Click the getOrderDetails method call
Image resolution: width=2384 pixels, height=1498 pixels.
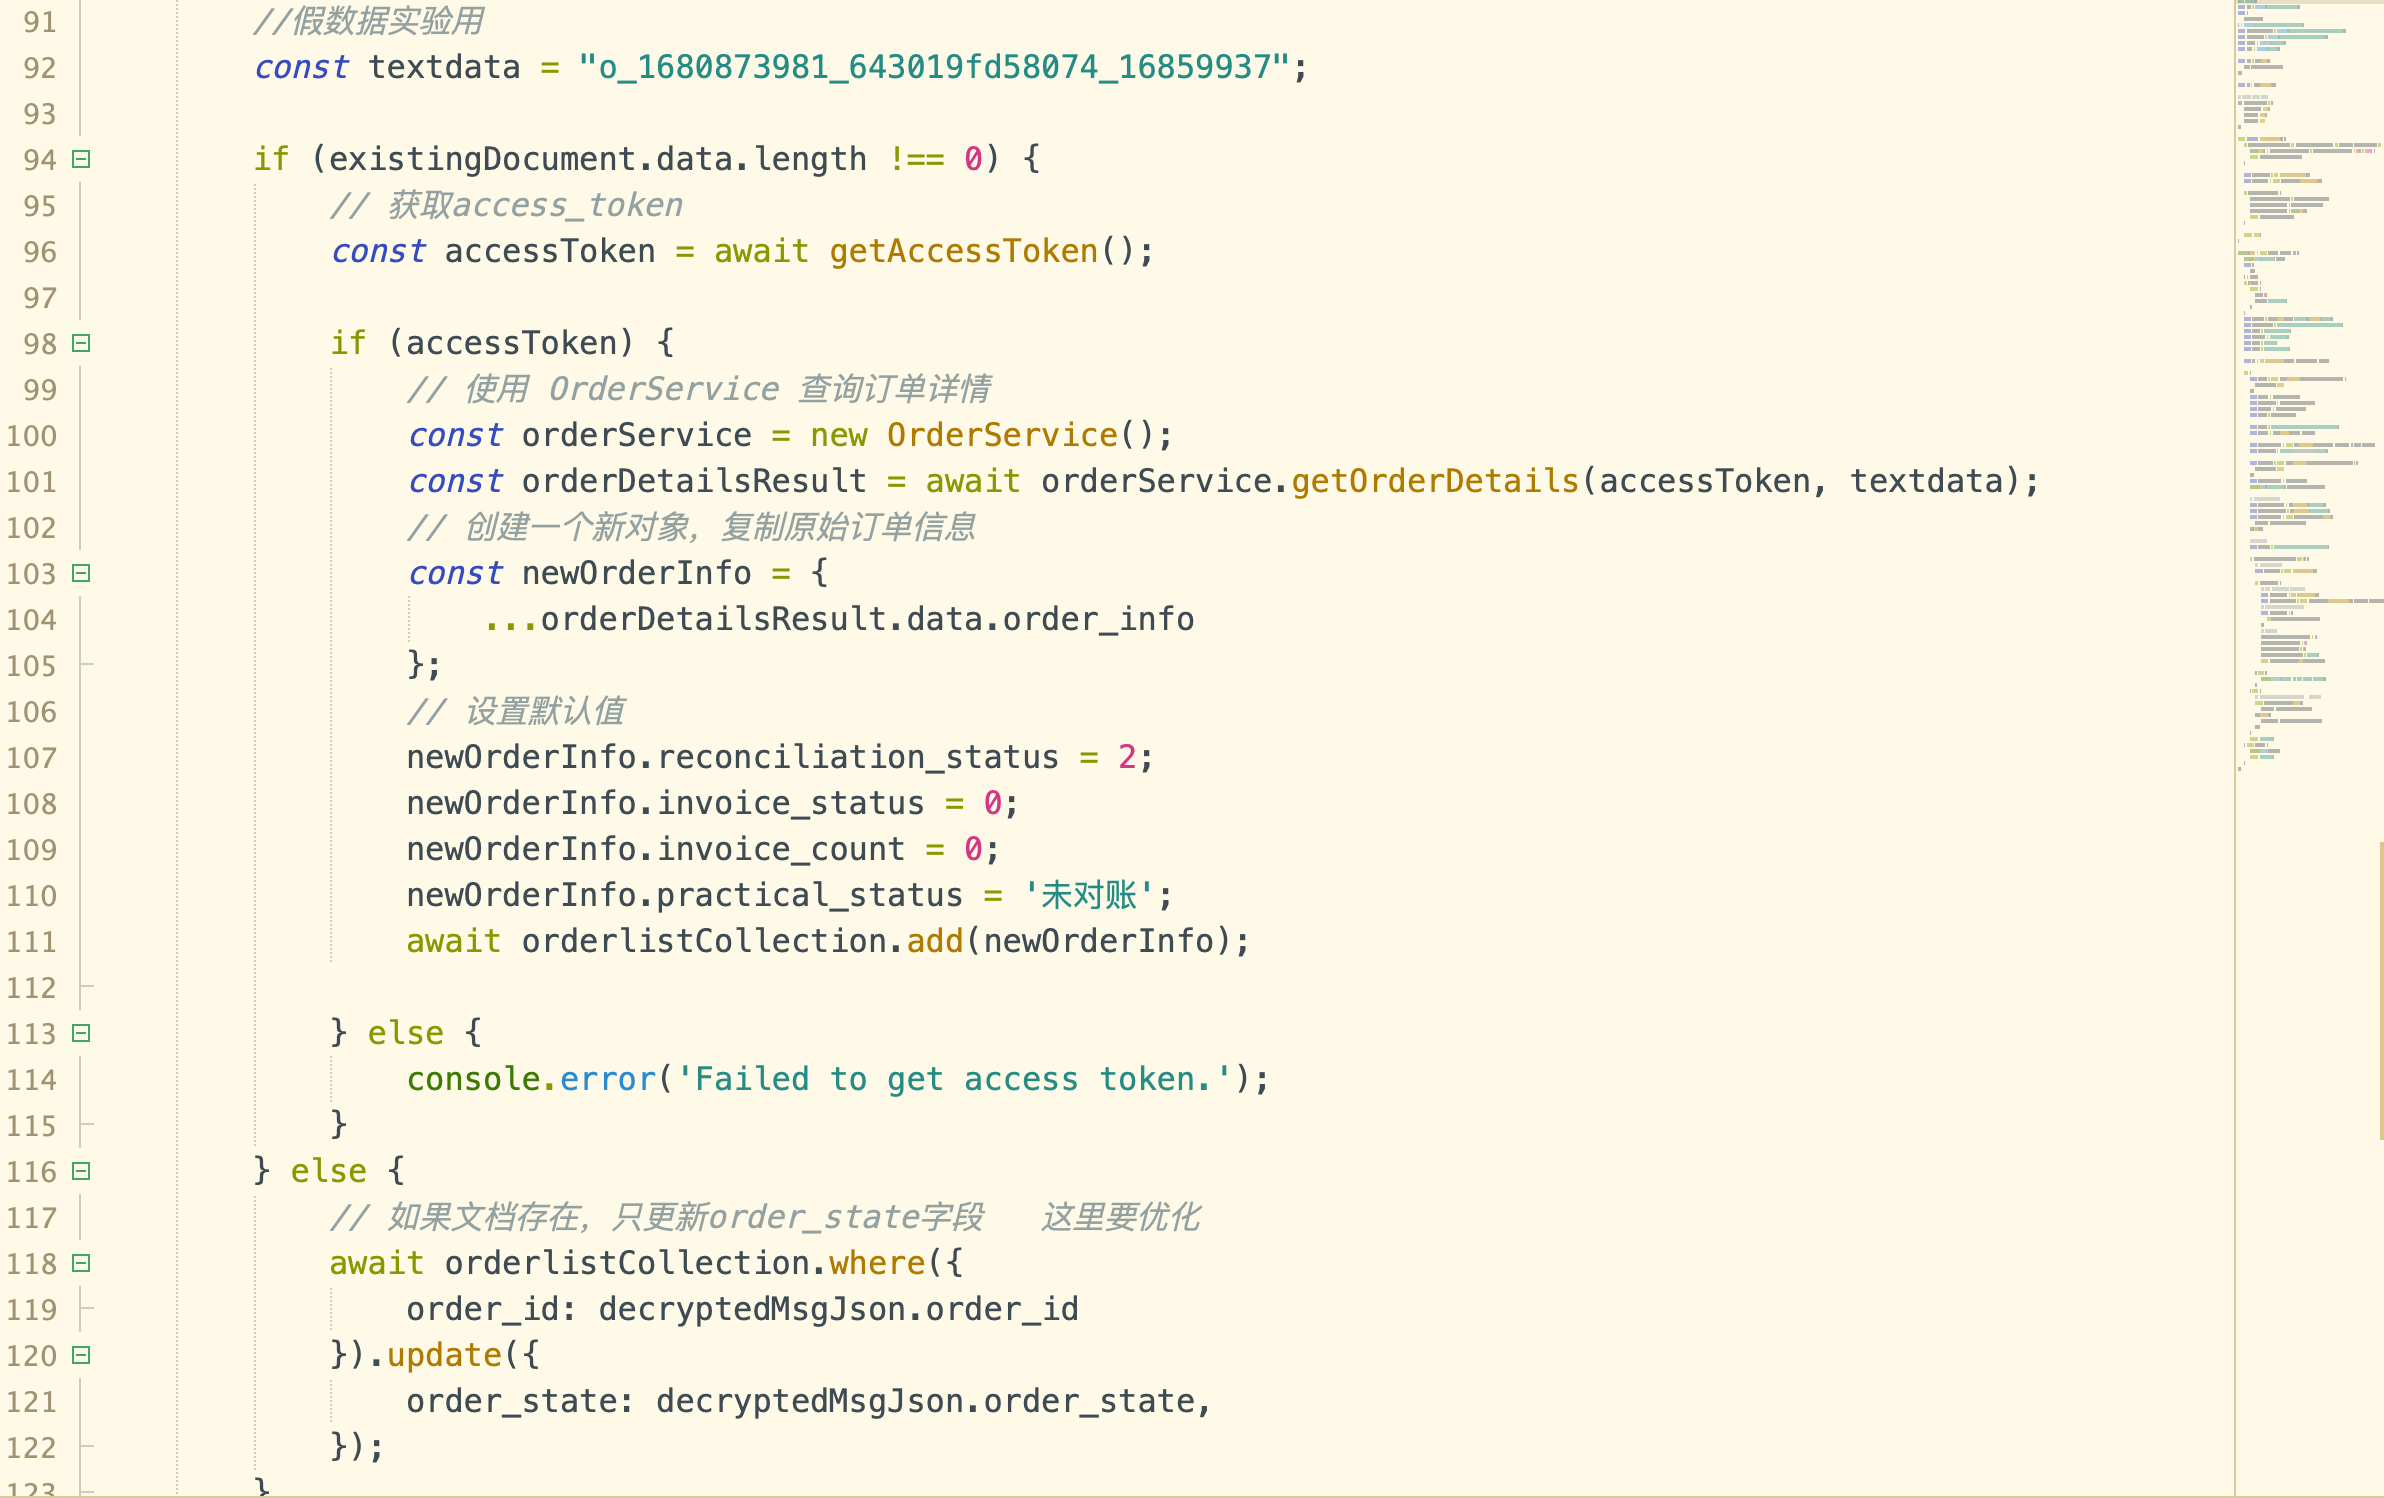coord(1435,481)
